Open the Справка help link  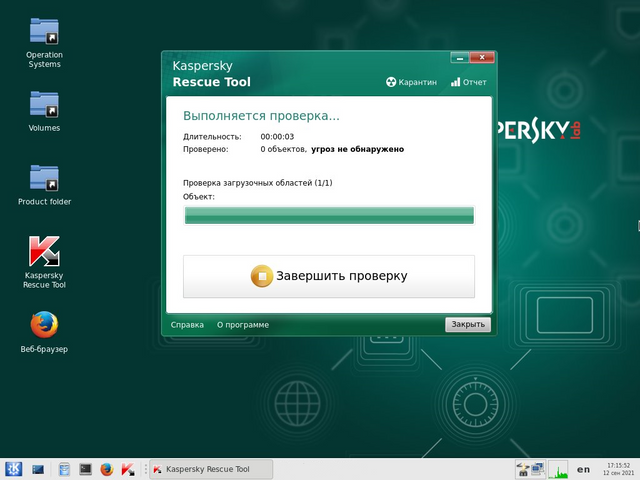click(x=187, y=325)
